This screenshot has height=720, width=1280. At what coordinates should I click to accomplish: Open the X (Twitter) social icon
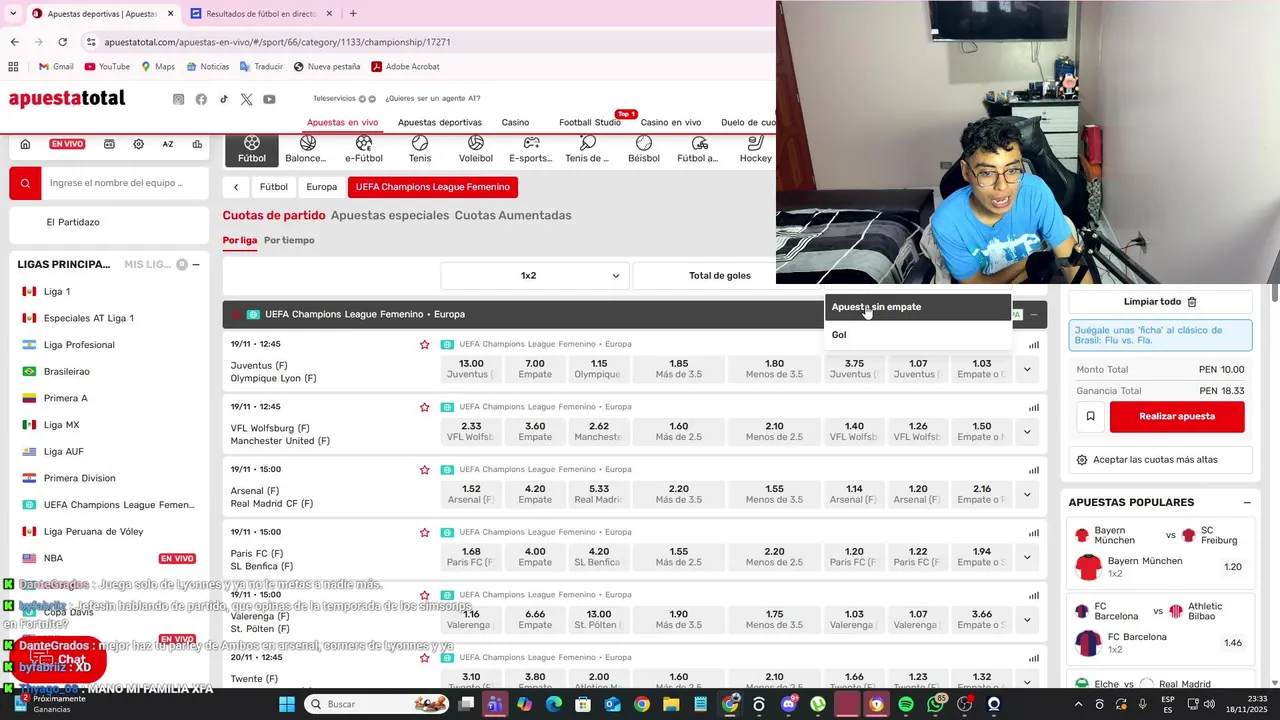point(246,99)
